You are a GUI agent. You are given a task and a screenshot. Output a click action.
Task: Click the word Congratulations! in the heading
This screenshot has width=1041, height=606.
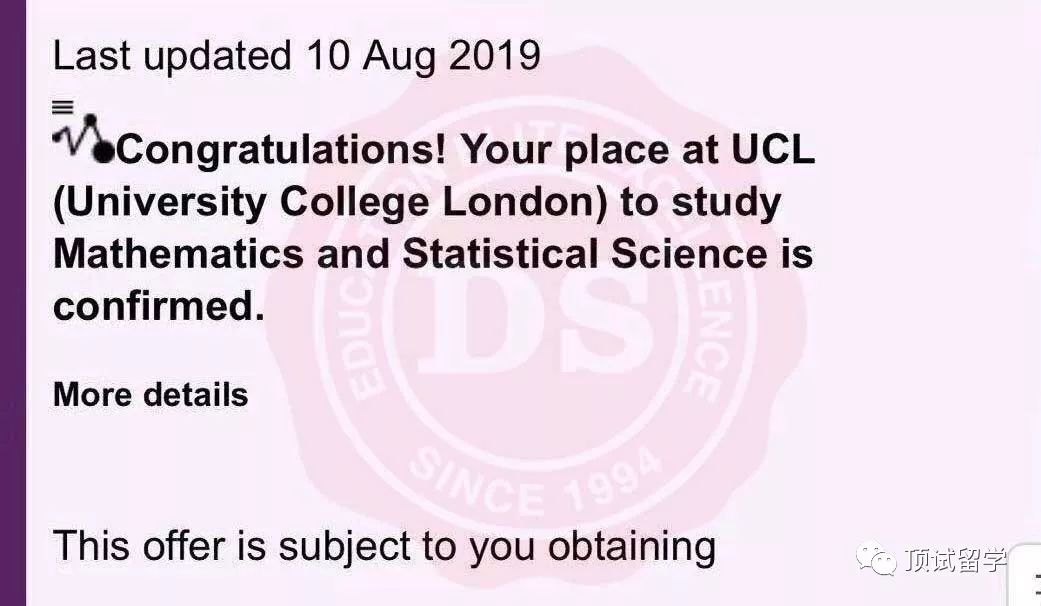[282, 151]
